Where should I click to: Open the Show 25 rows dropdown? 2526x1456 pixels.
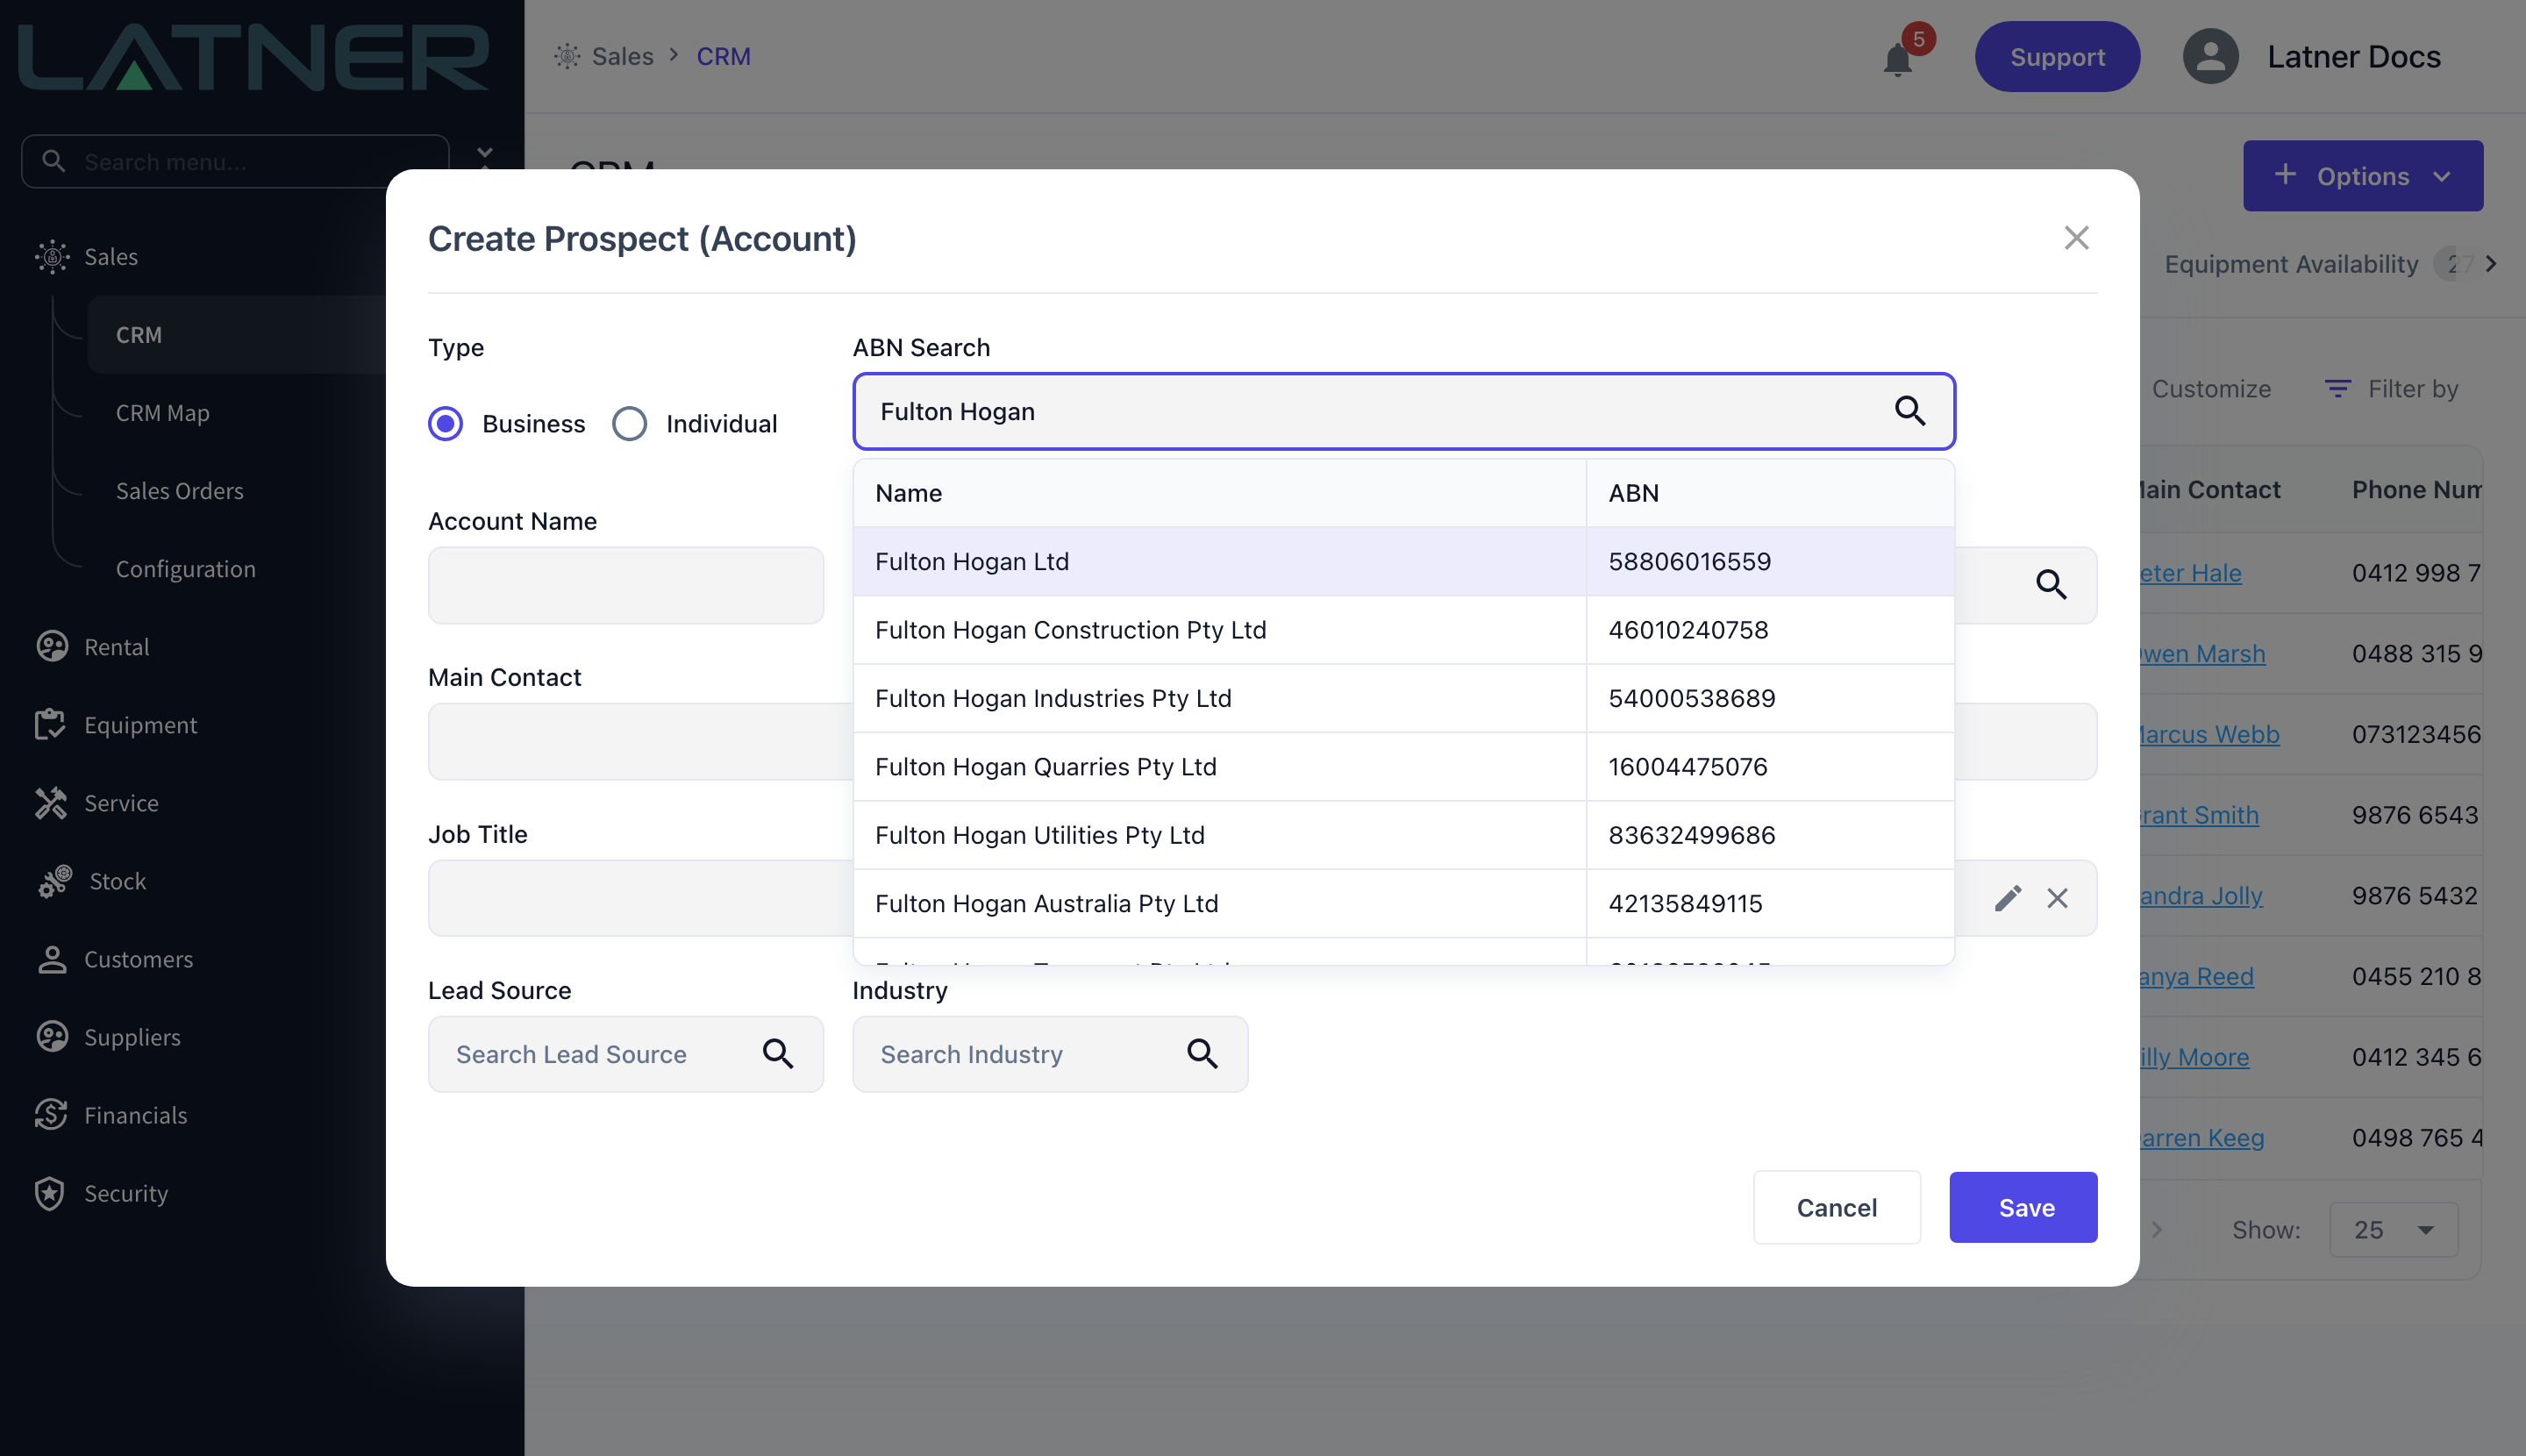(x=2393, y=1229)
